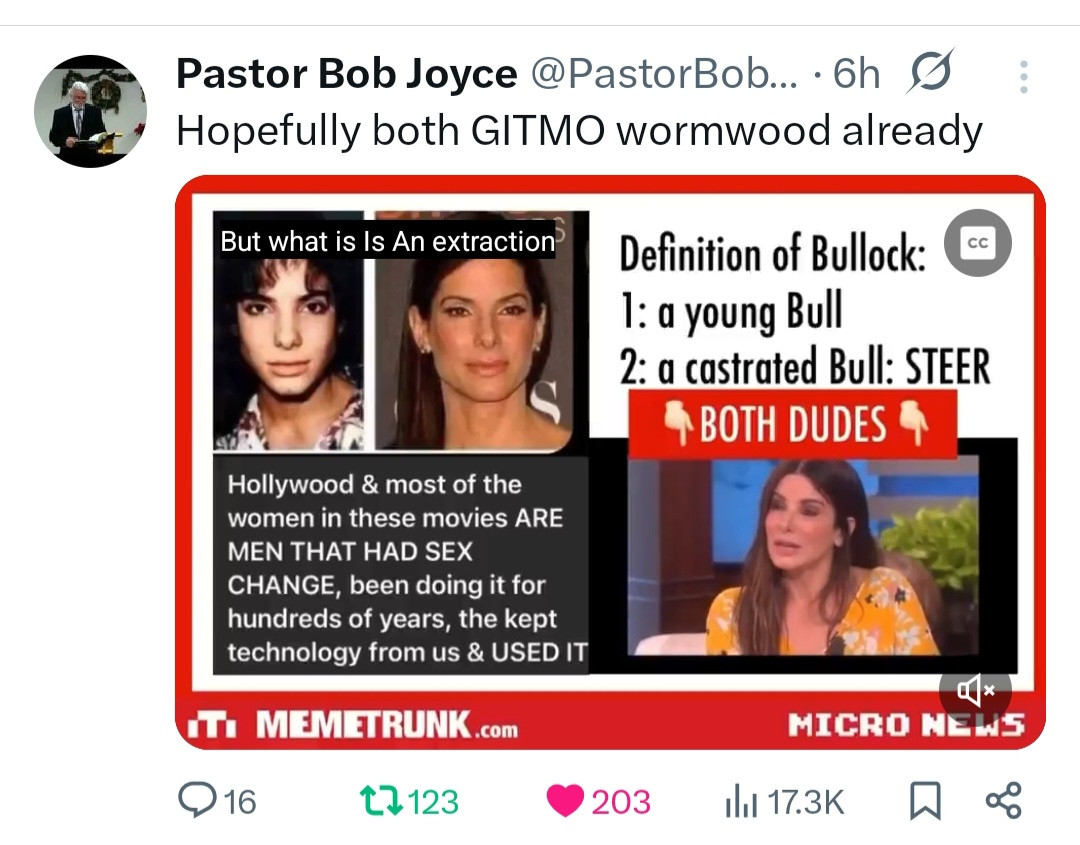Click the Grok slashed-circle icon
1080x845 pixels.
[x=930, y=71]
